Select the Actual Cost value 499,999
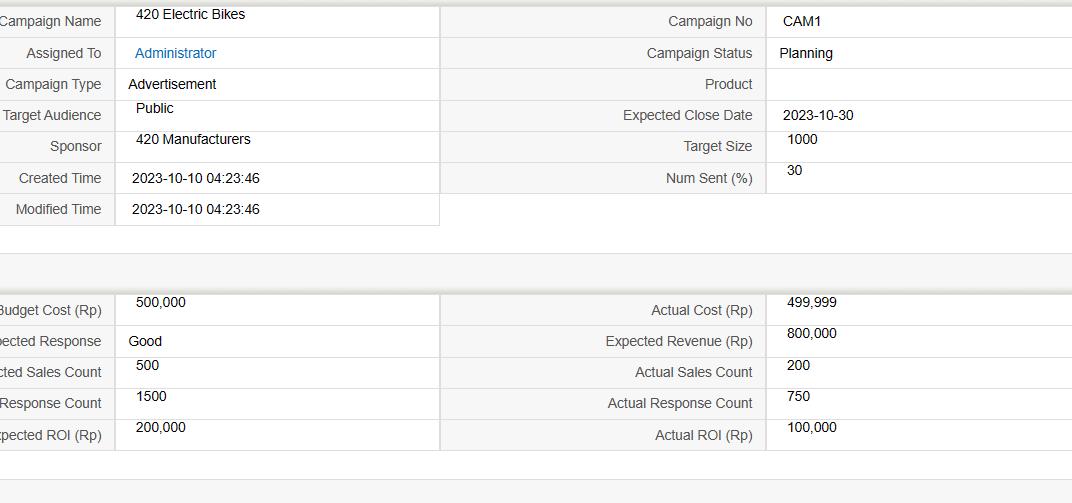This screenshot has width=1072, height=503. pos(812,302)
